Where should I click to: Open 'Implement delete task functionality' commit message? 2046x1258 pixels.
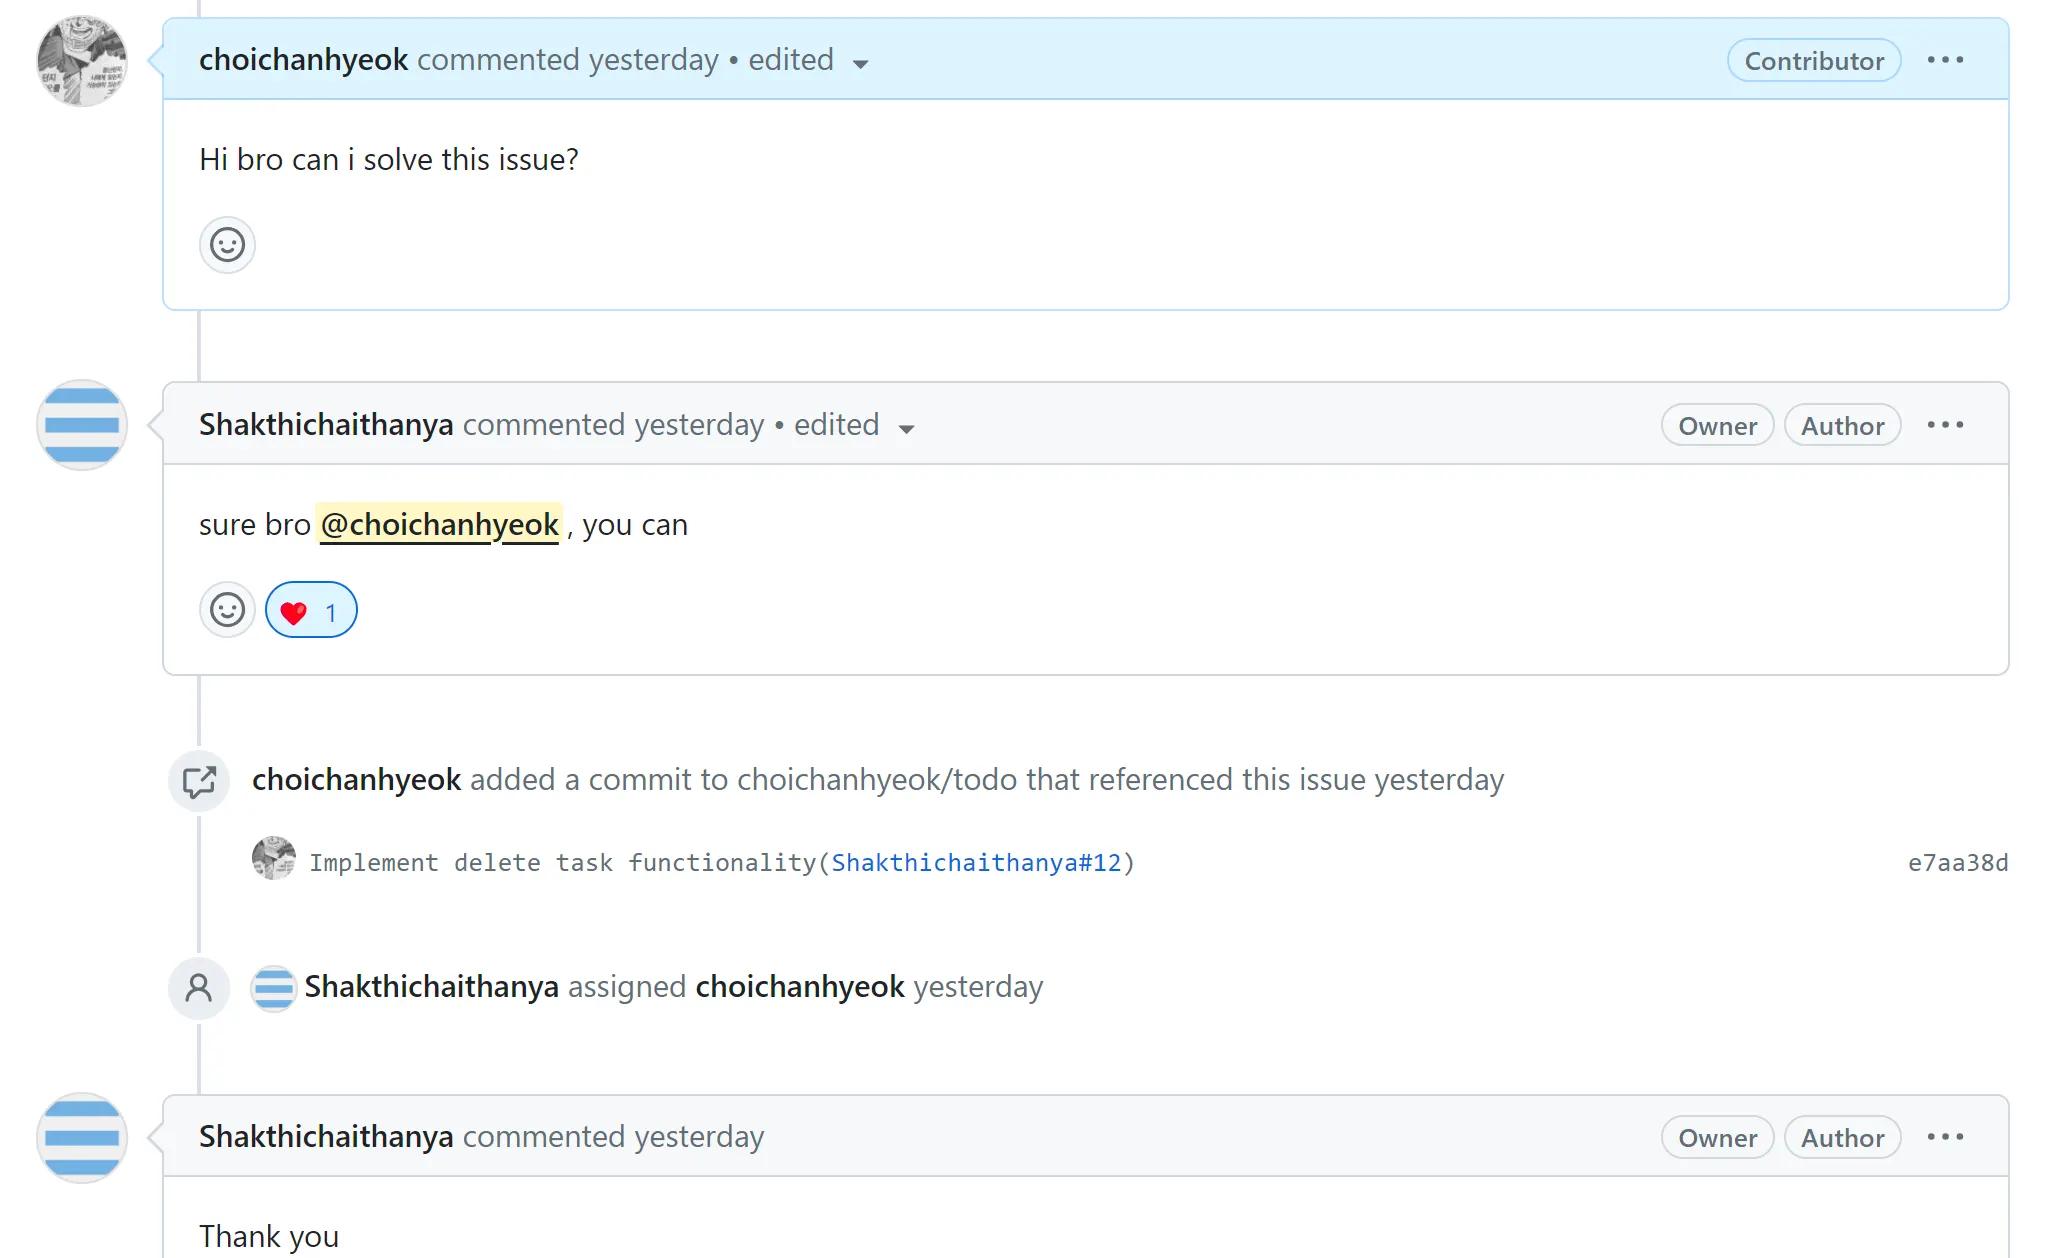click(x=562, y=863)
